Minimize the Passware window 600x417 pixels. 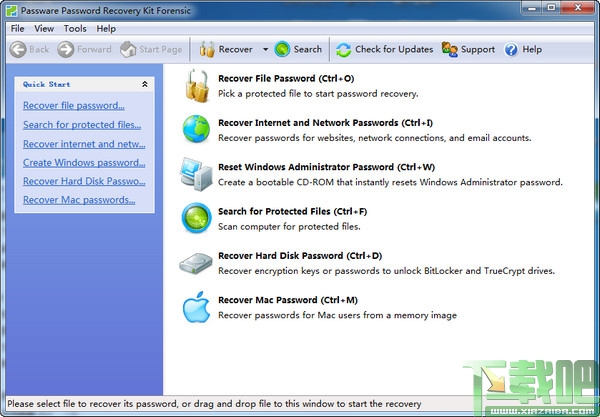pyautogui.click(x=533, y=8)
